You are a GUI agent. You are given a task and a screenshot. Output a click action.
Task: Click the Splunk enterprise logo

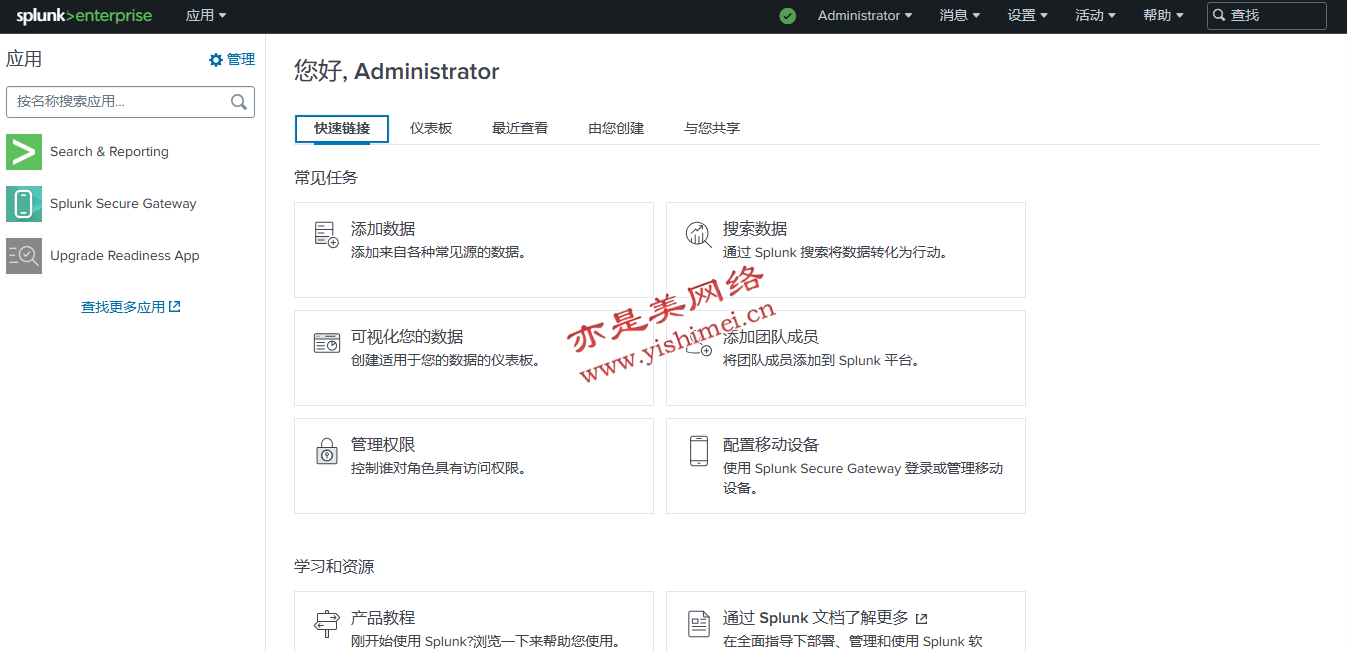click(x=84, y=16)
